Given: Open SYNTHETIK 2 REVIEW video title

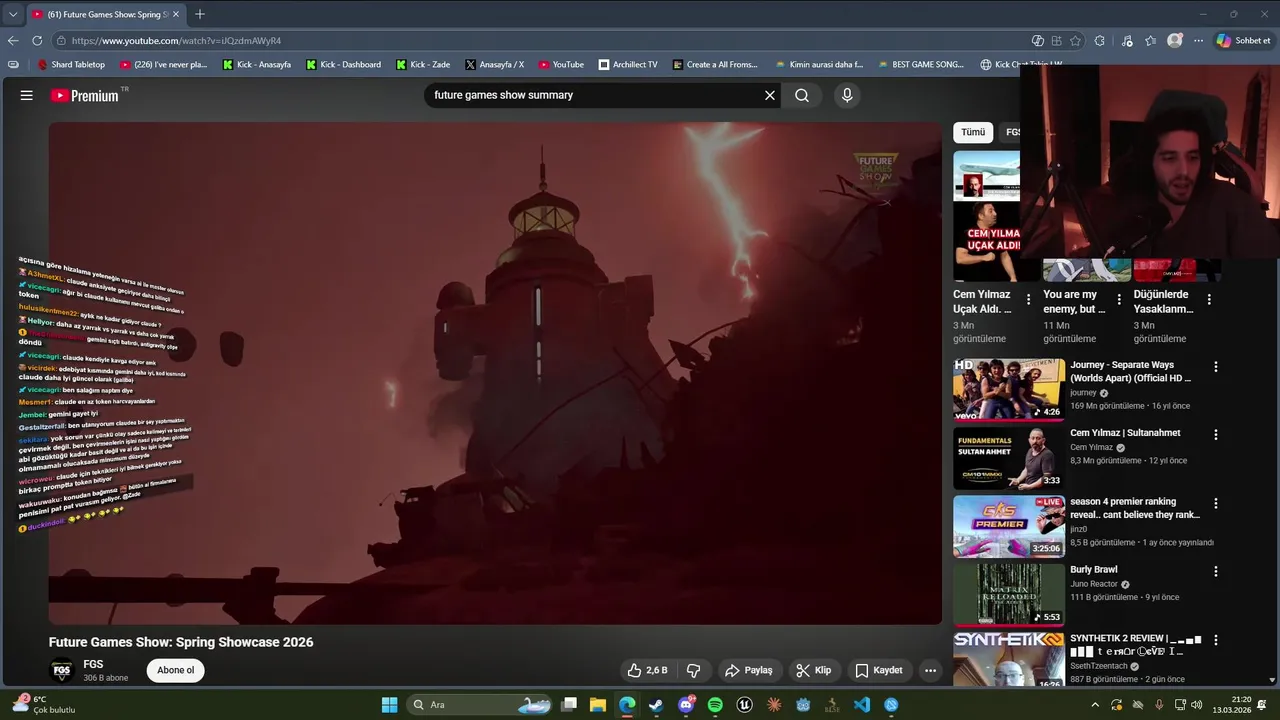Looking at the screenshot, I should tap(1135, 644).
